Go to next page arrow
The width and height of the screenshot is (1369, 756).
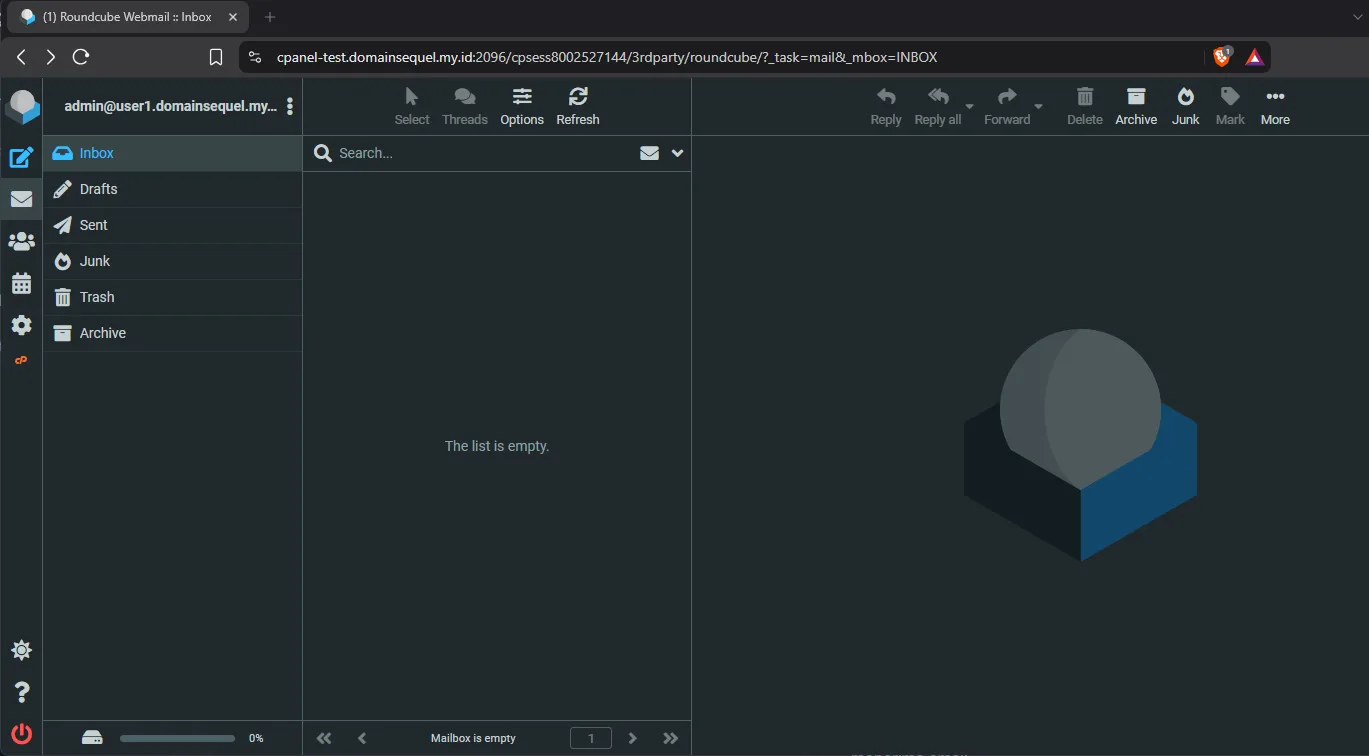(632, 738)
